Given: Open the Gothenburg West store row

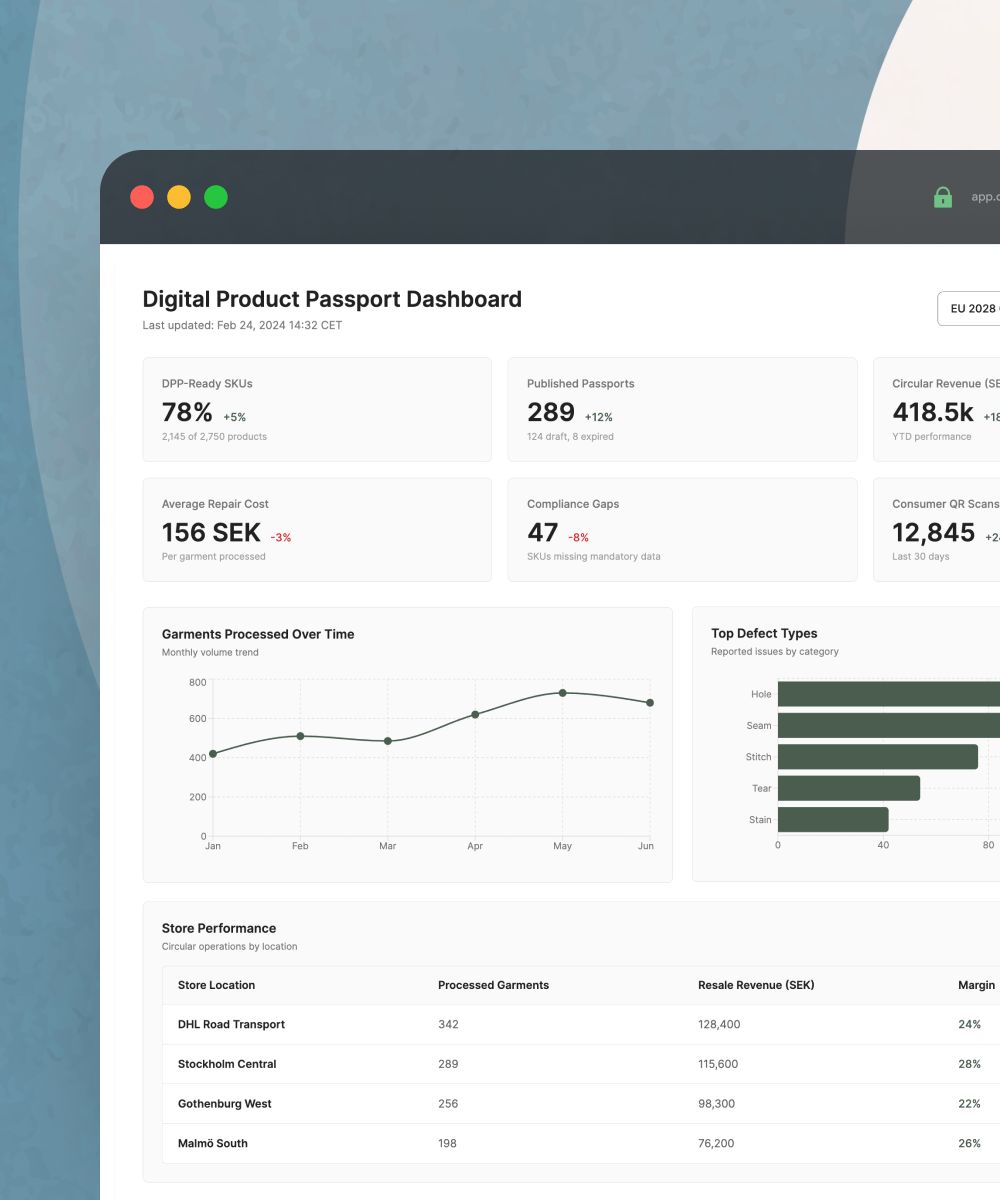Looking at the screenshot, I should point(581,1104).
